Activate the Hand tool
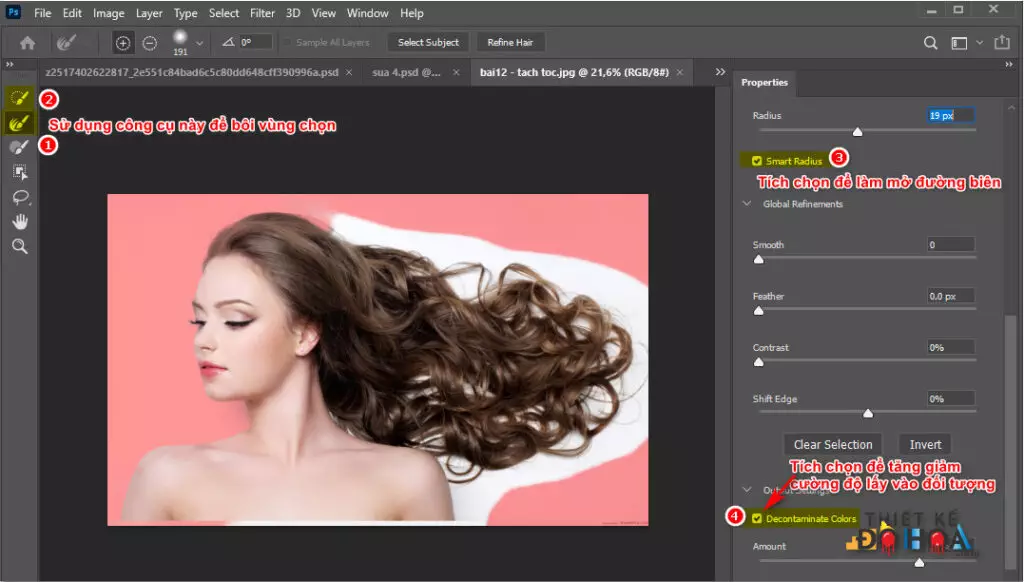Viewport: 1024px width, 582px height. click(x=20, y=221)
